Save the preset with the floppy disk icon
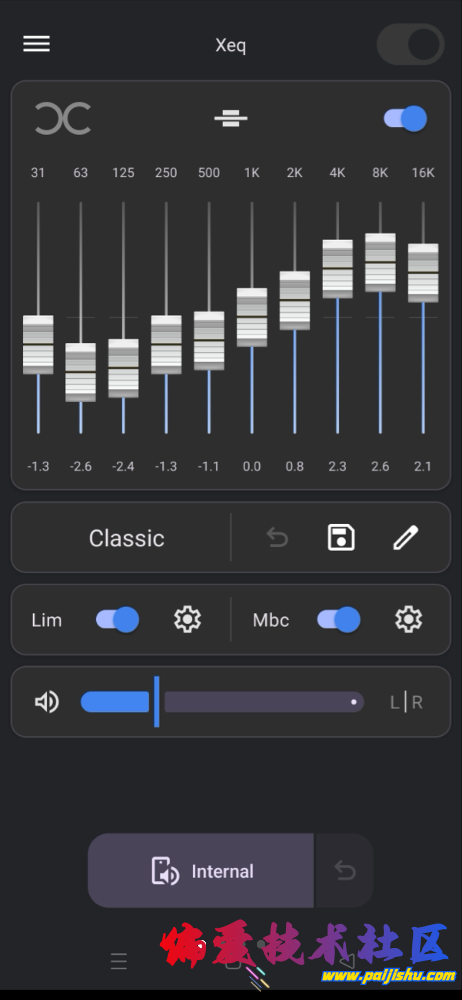The height and width of the screenshot is (1000, 462). click(341, 538)
